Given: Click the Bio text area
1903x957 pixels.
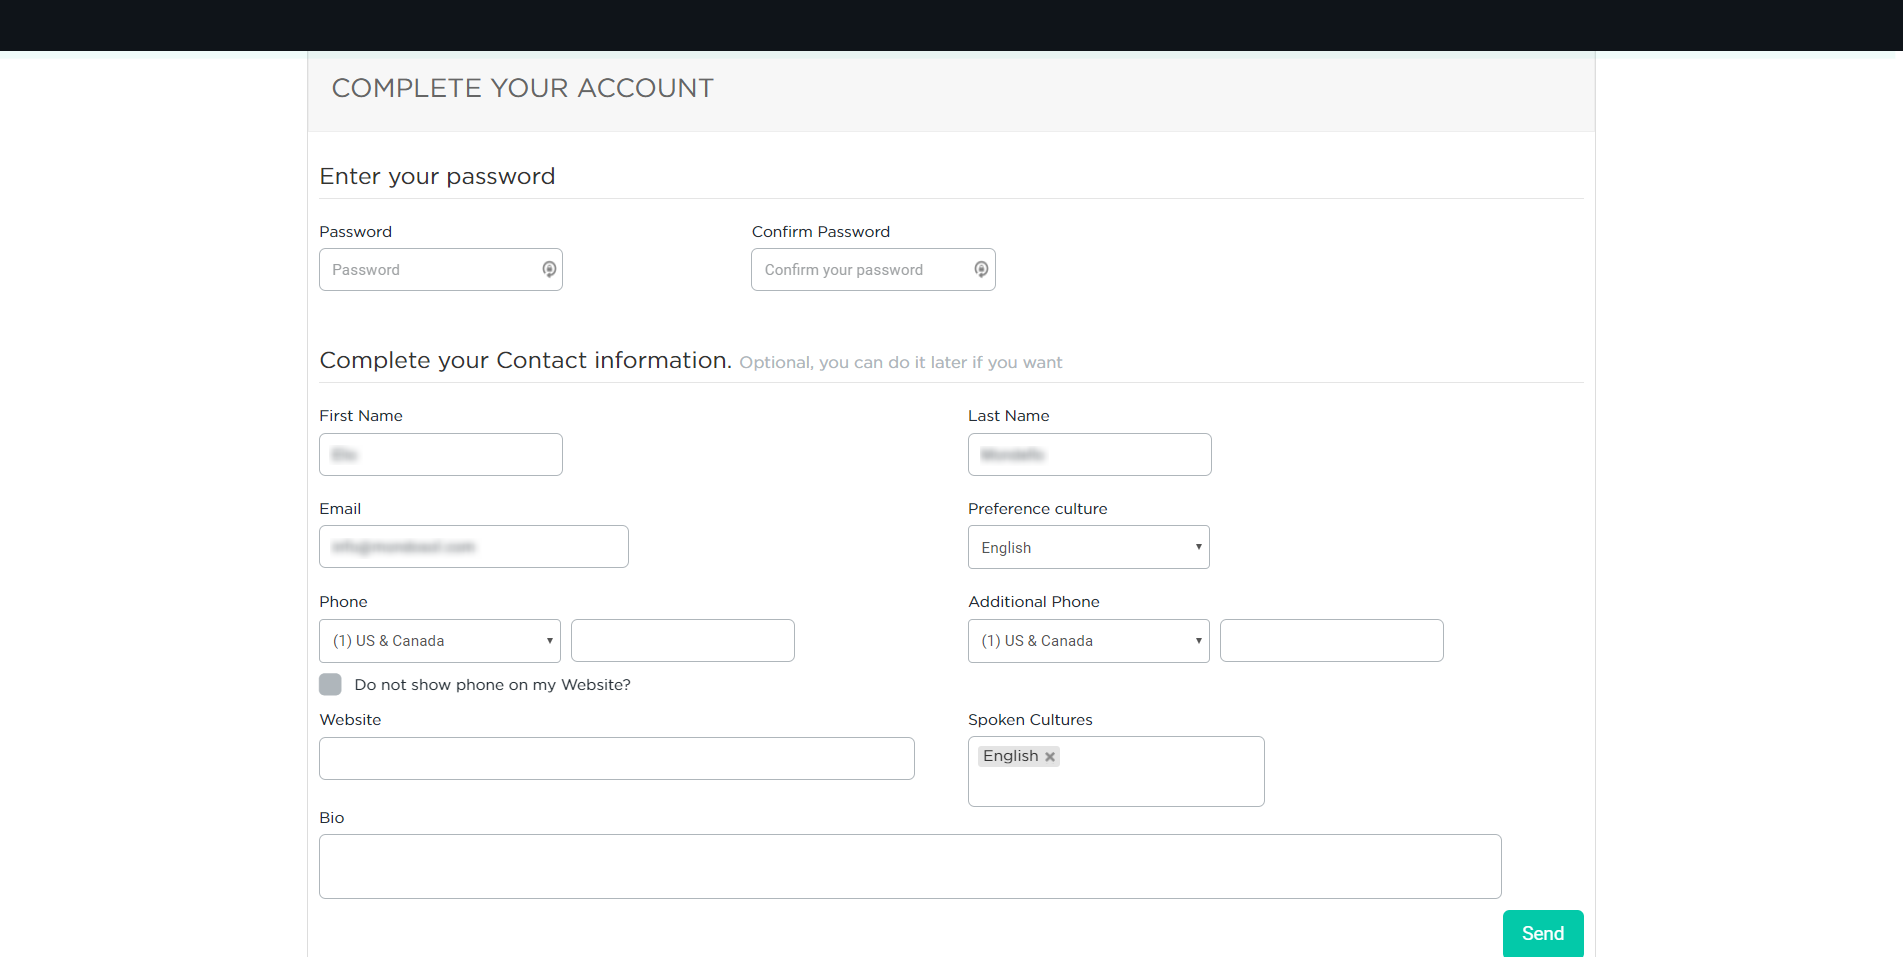Looking at the screenshot, I should (909, 866).
